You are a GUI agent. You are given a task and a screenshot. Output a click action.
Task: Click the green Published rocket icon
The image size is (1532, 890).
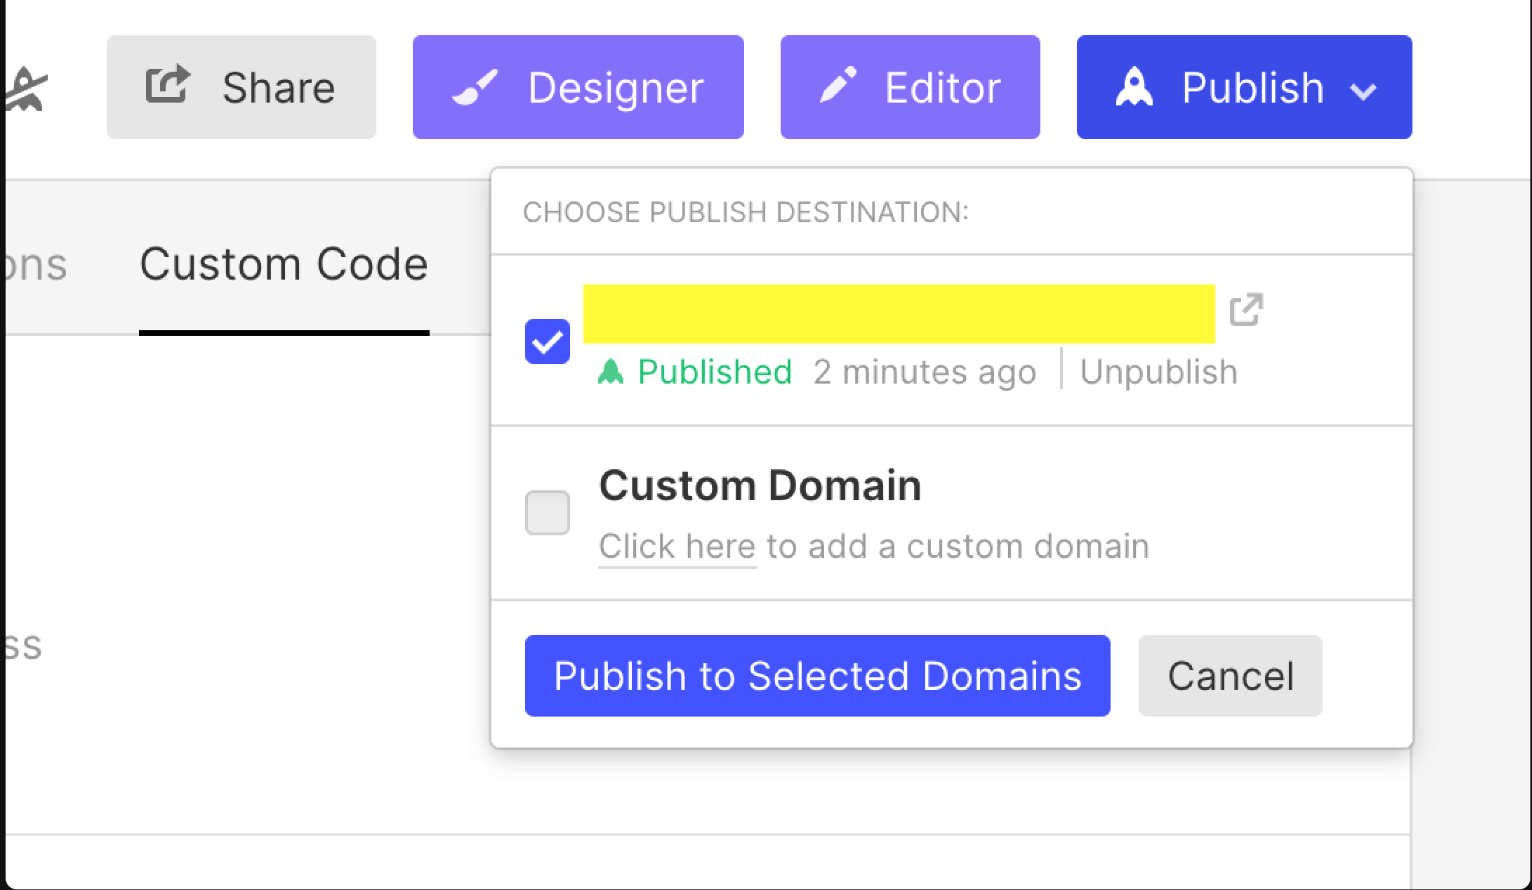tap(611, 372)
